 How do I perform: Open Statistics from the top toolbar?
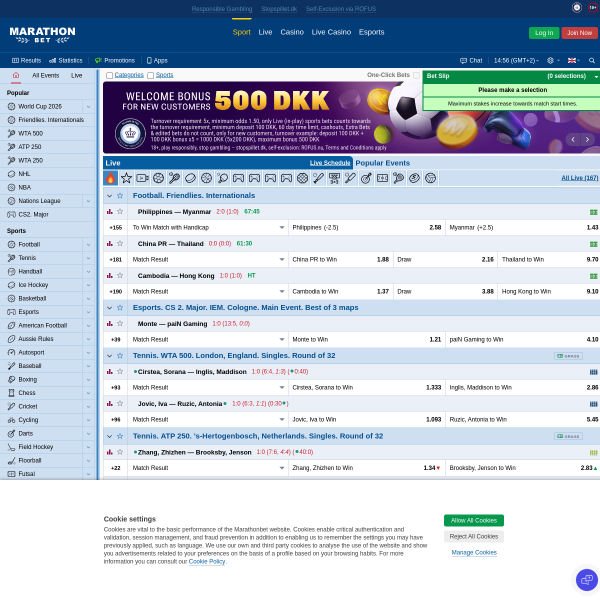(x=65, y=60)
